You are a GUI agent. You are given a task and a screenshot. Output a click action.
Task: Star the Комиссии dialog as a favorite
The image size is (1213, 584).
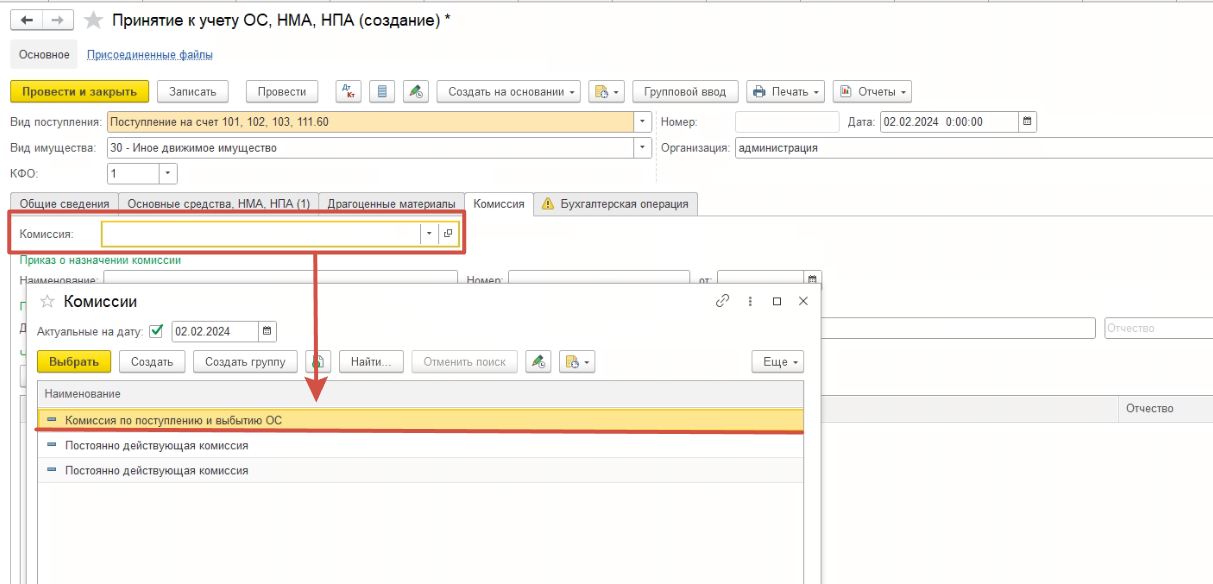[x=47, y=301]
